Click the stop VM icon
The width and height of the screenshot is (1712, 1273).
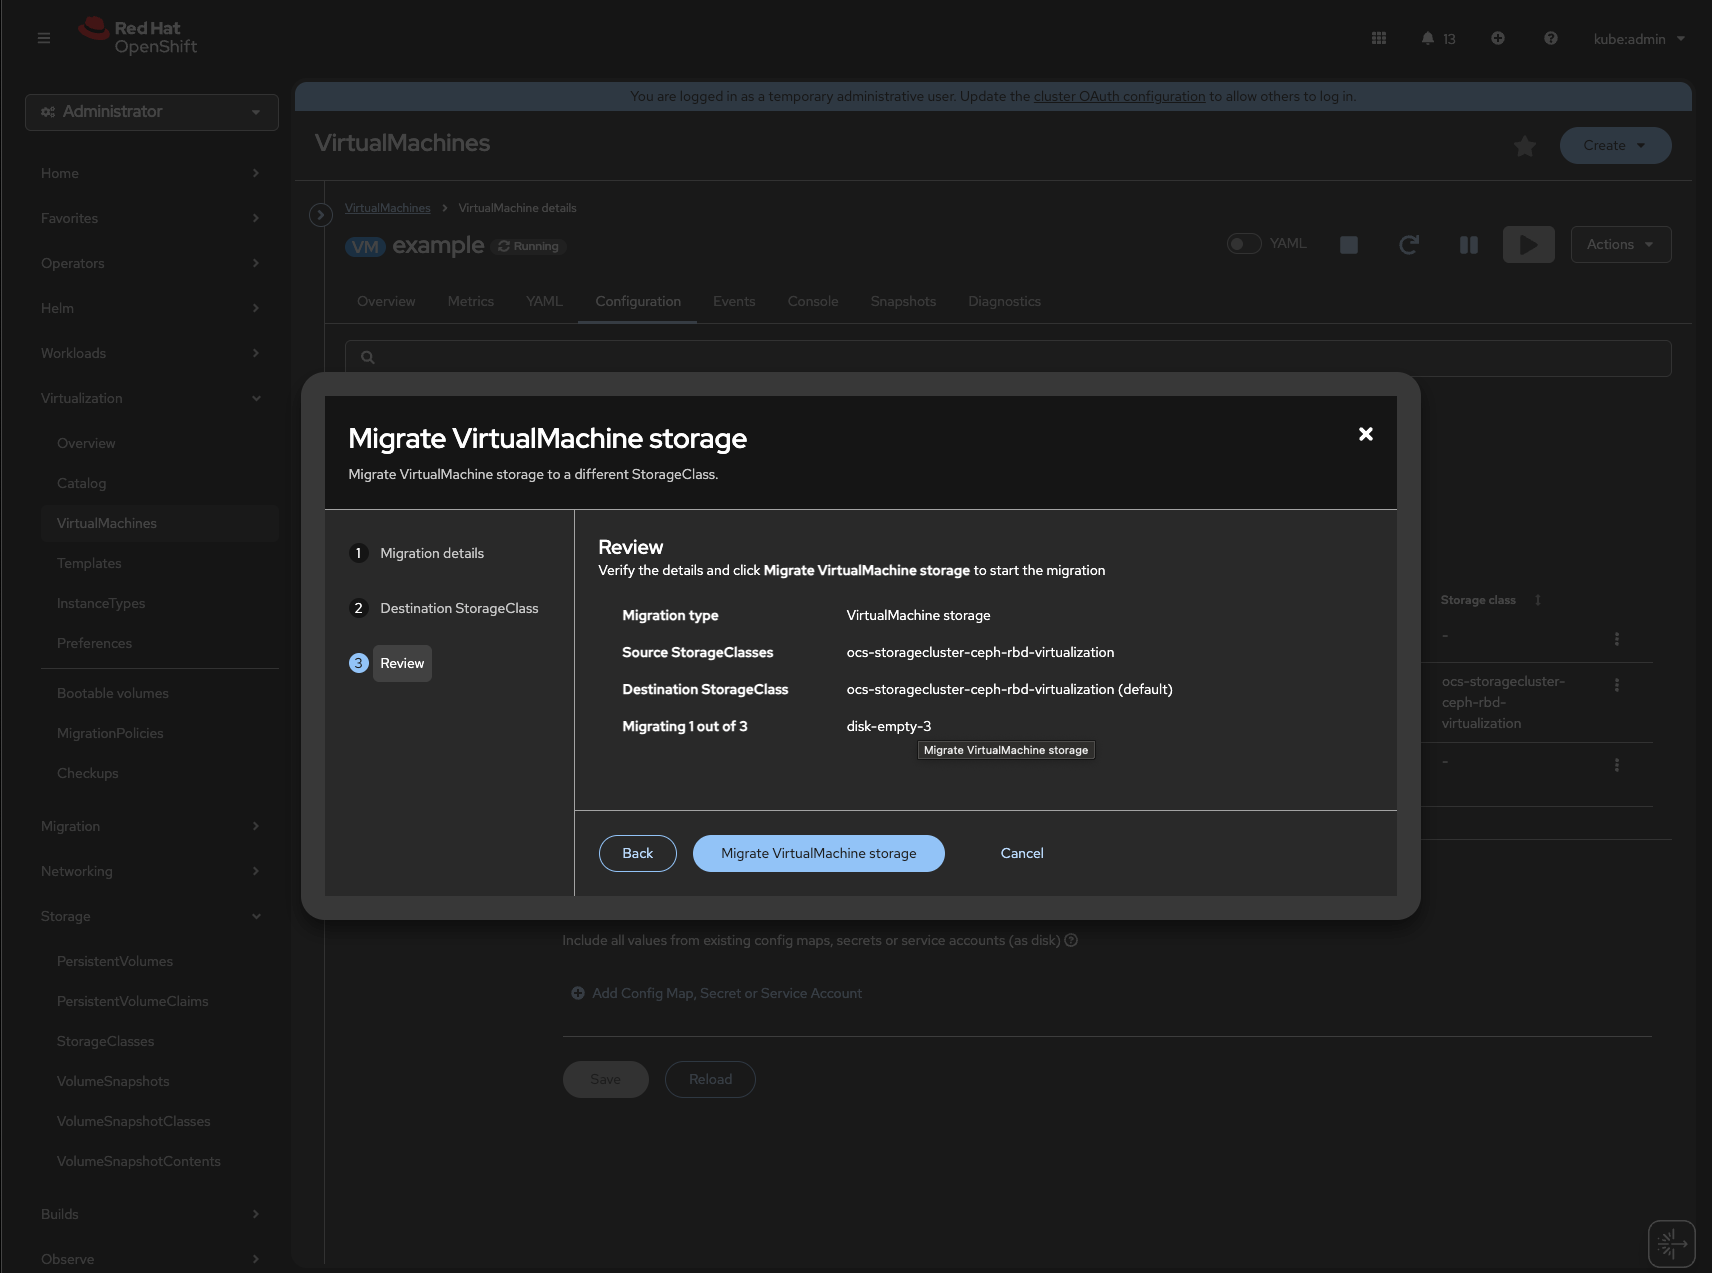coord(1349,245)
